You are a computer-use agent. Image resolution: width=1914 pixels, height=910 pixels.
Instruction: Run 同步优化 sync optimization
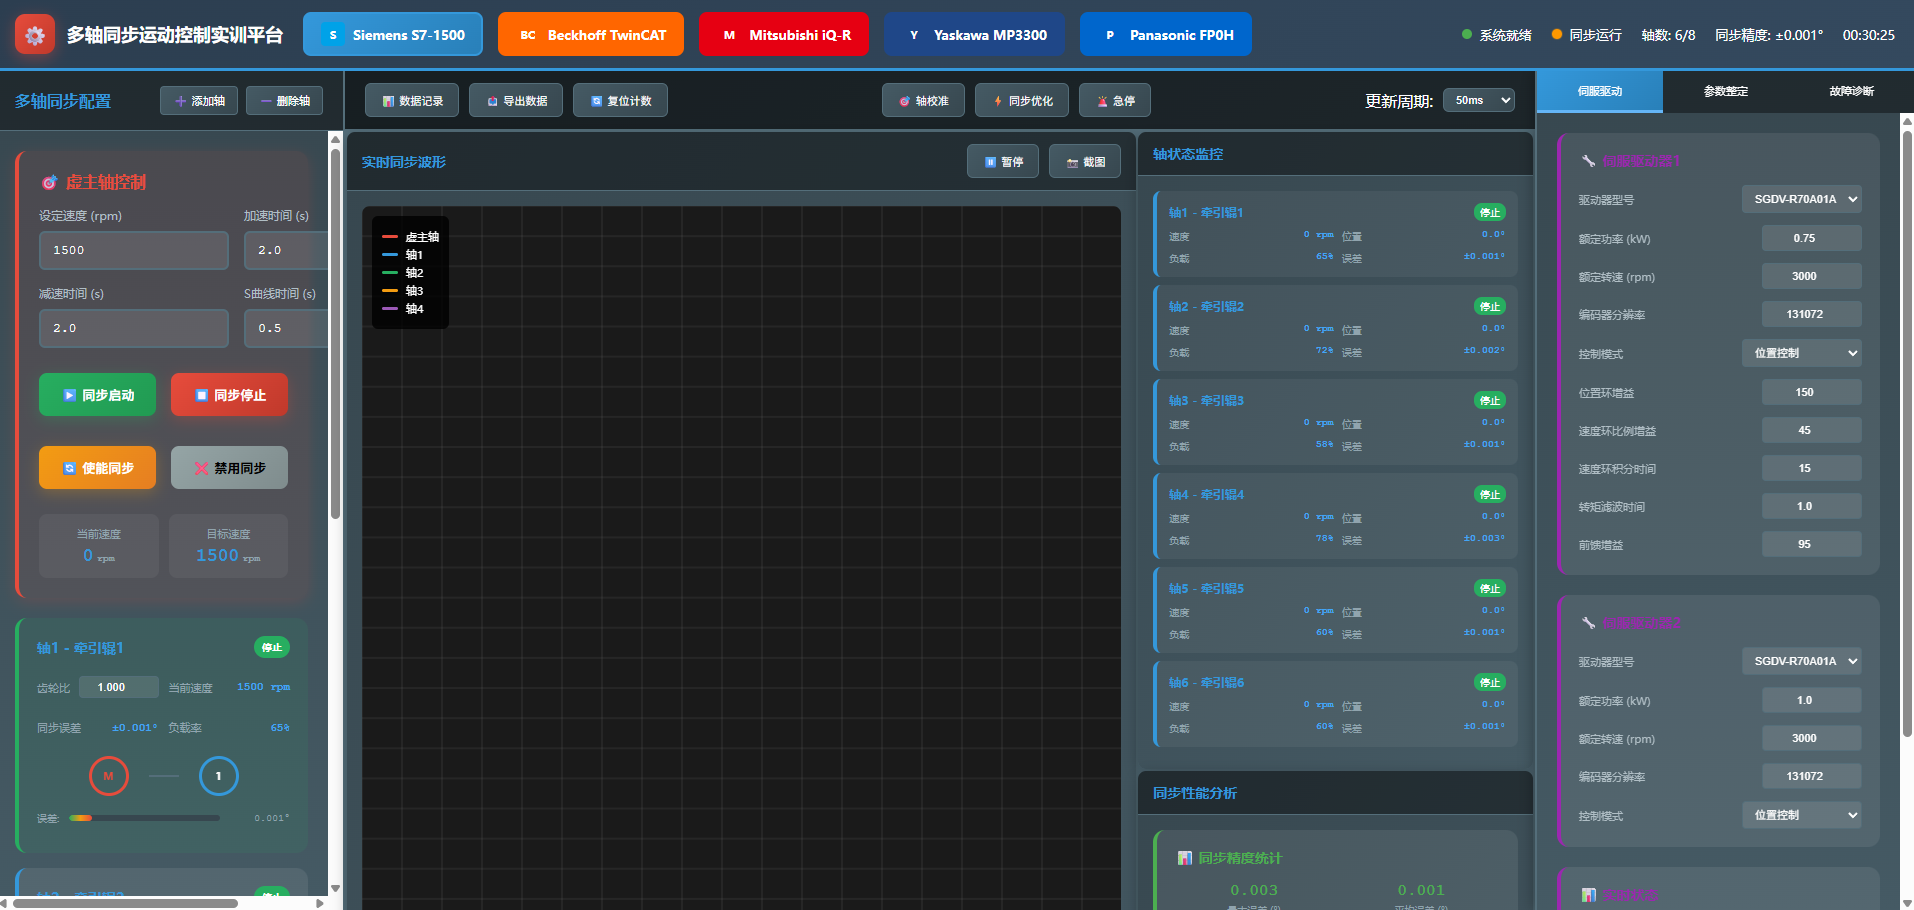click(x=1022, y=101)
